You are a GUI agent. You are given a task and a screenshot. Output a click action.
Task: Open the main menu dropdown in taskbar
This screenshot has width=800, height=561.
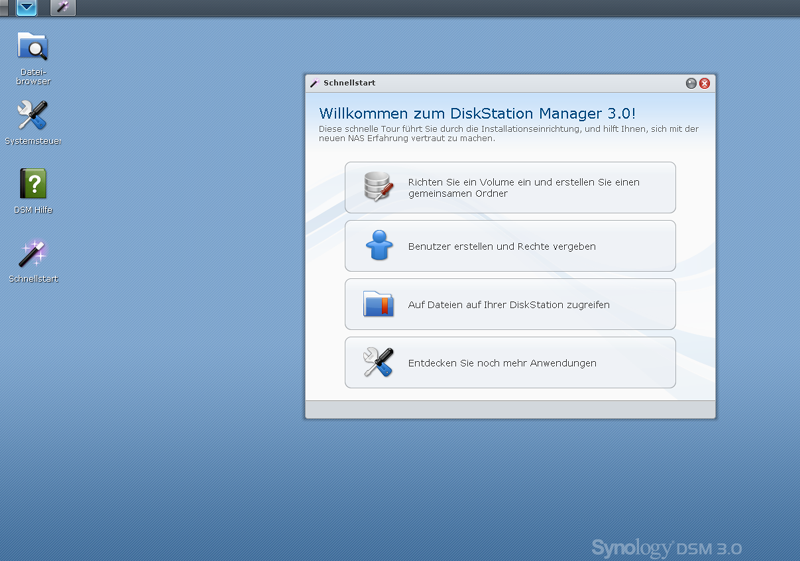click(x=26, y=8)
